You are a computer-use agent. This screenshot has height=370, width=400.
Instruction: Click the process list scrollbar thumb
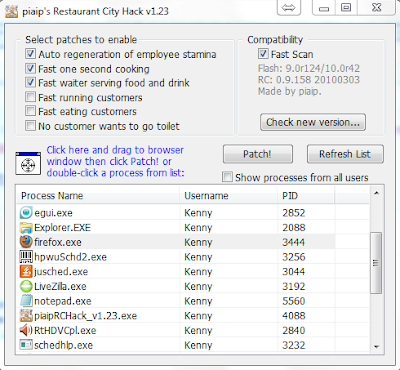point(377,263)
